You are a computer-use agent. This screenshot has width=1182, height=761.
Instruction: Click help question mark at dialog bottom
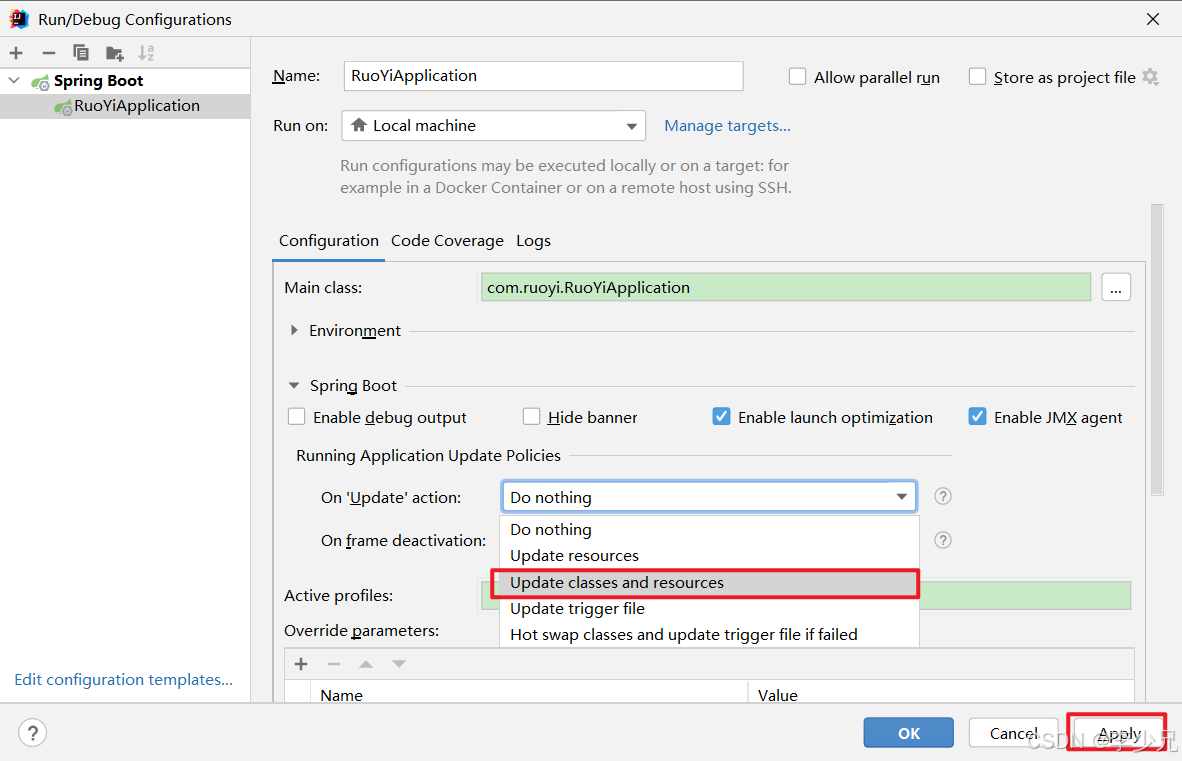(32, 732)
